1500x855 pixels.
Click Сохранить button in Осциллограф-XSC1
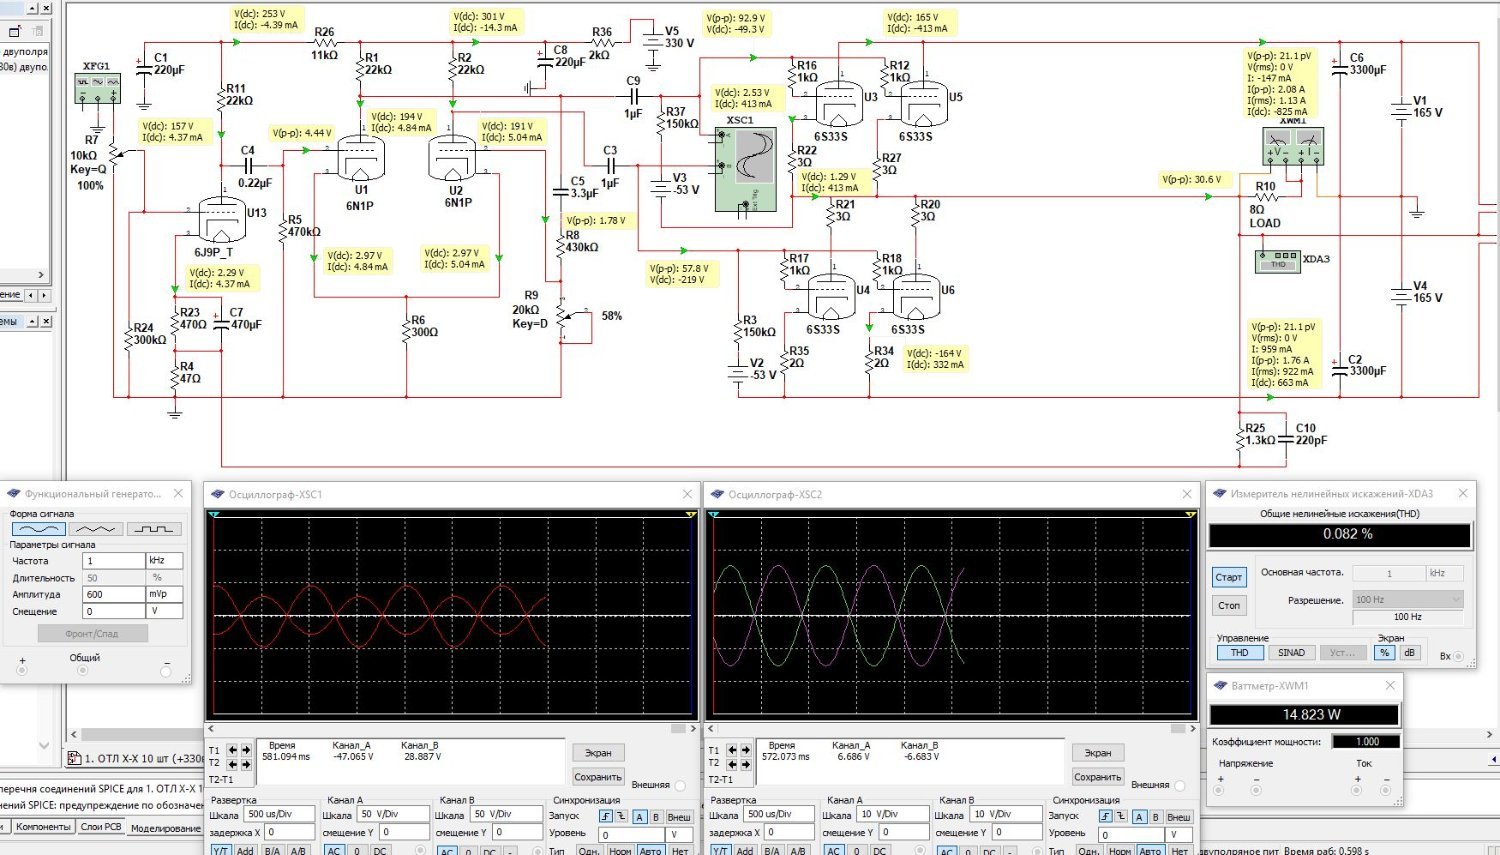(598, 777)
